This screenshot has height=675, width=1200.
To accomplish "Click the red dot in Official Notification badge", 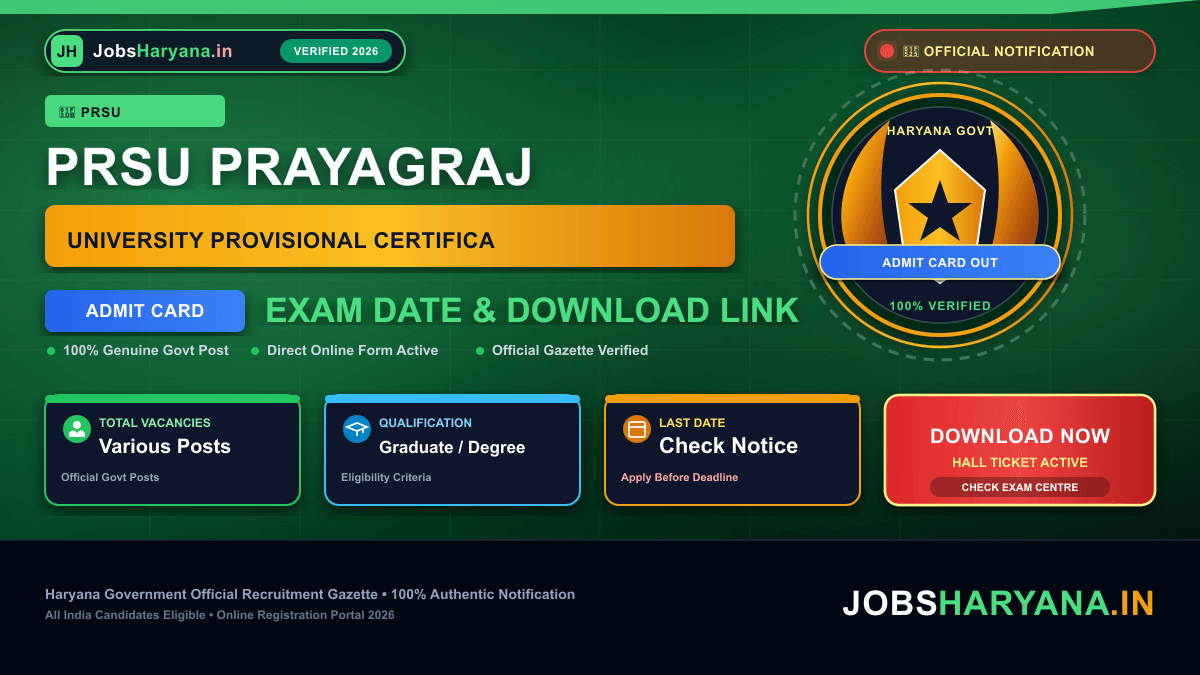I will coord(886,51).
